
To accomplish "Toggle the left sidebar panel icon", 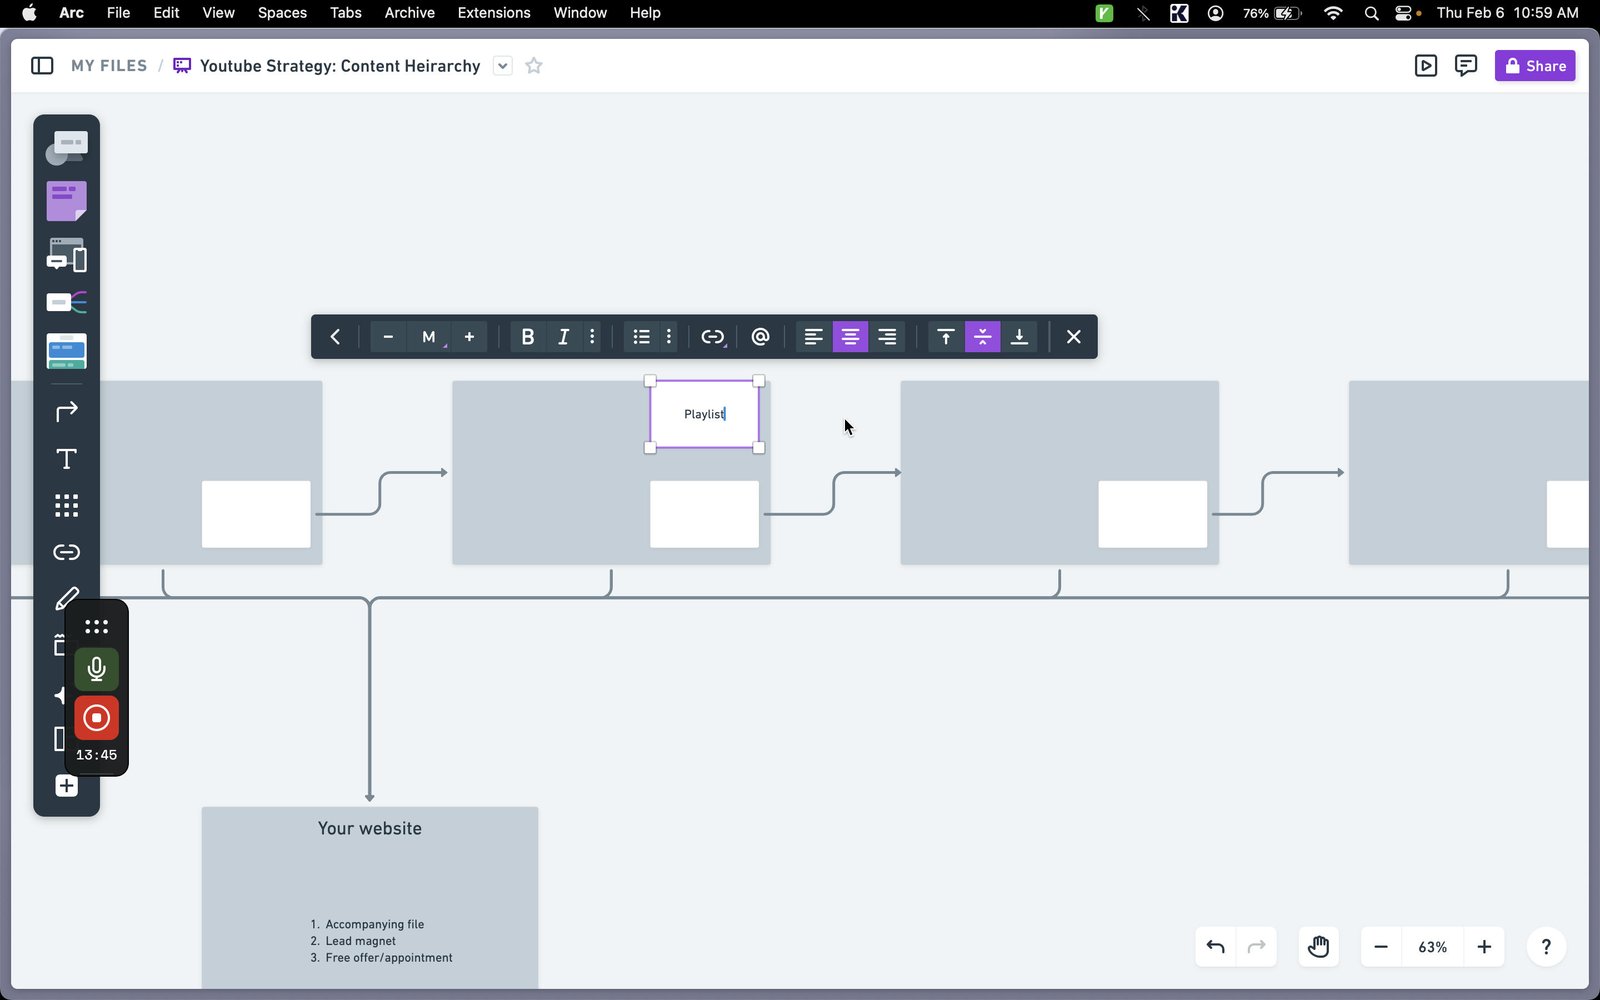I will 42,66.
